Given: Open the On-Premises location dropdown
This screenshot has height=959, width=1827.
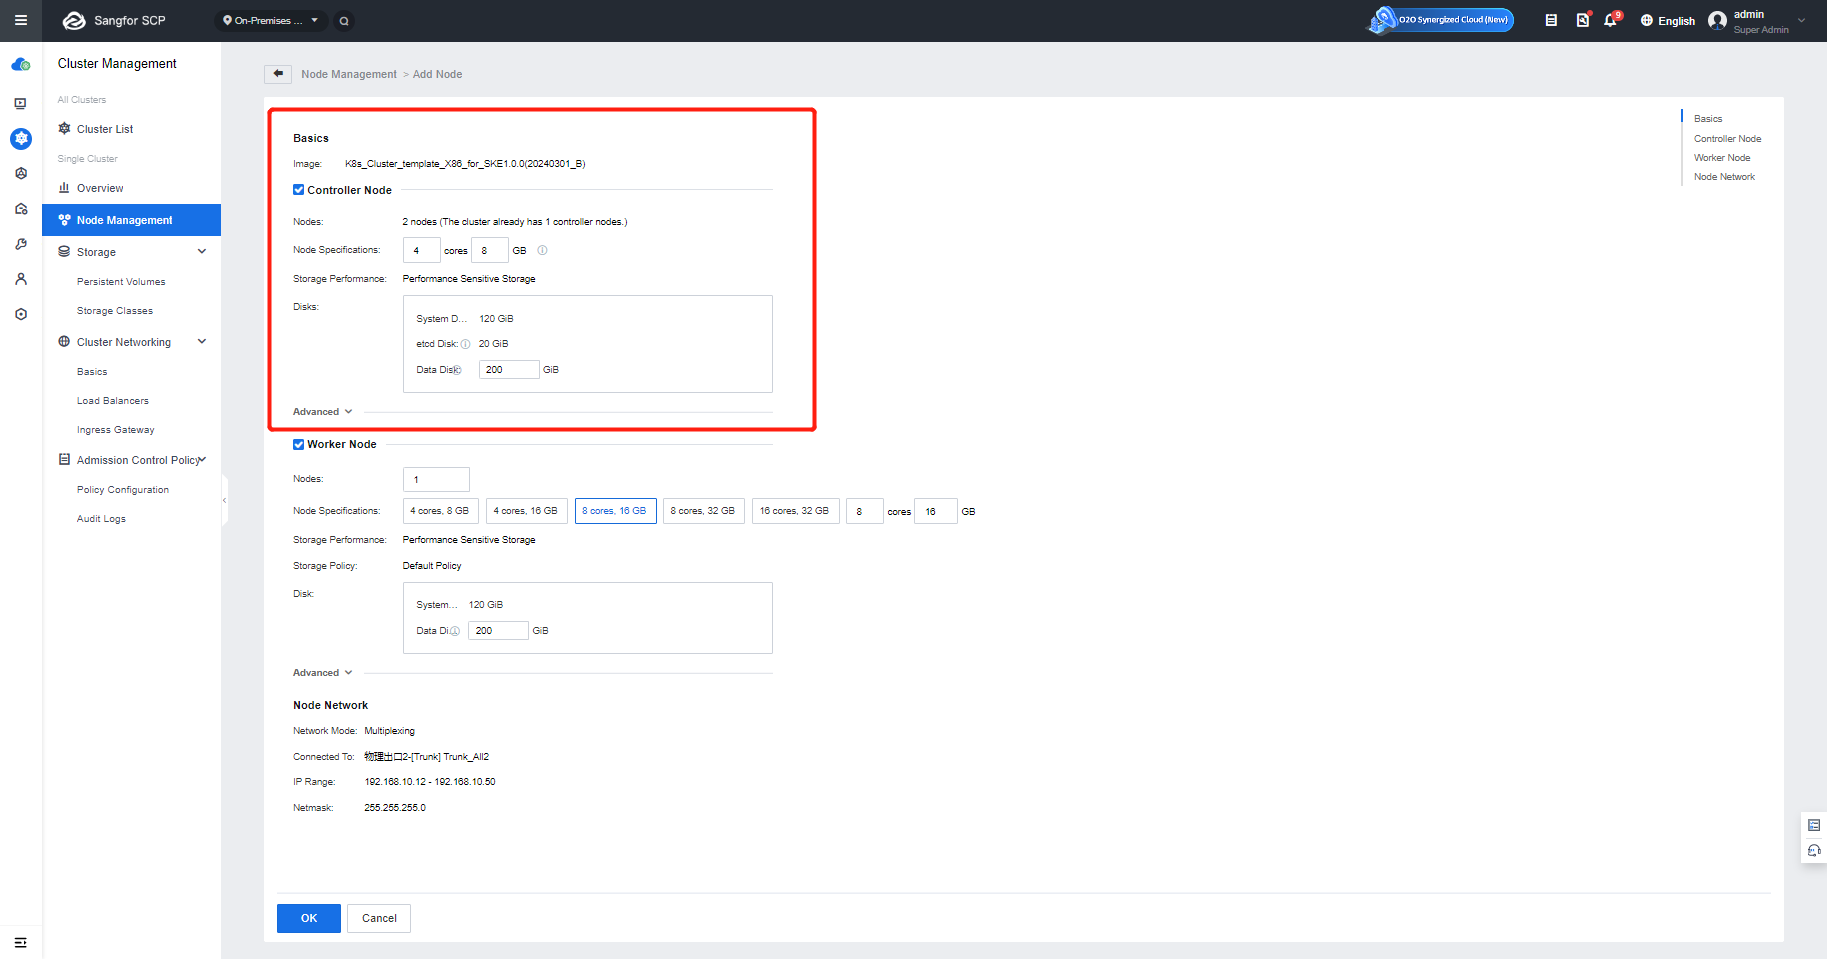Looking at the screenshot, I should 271,20.
